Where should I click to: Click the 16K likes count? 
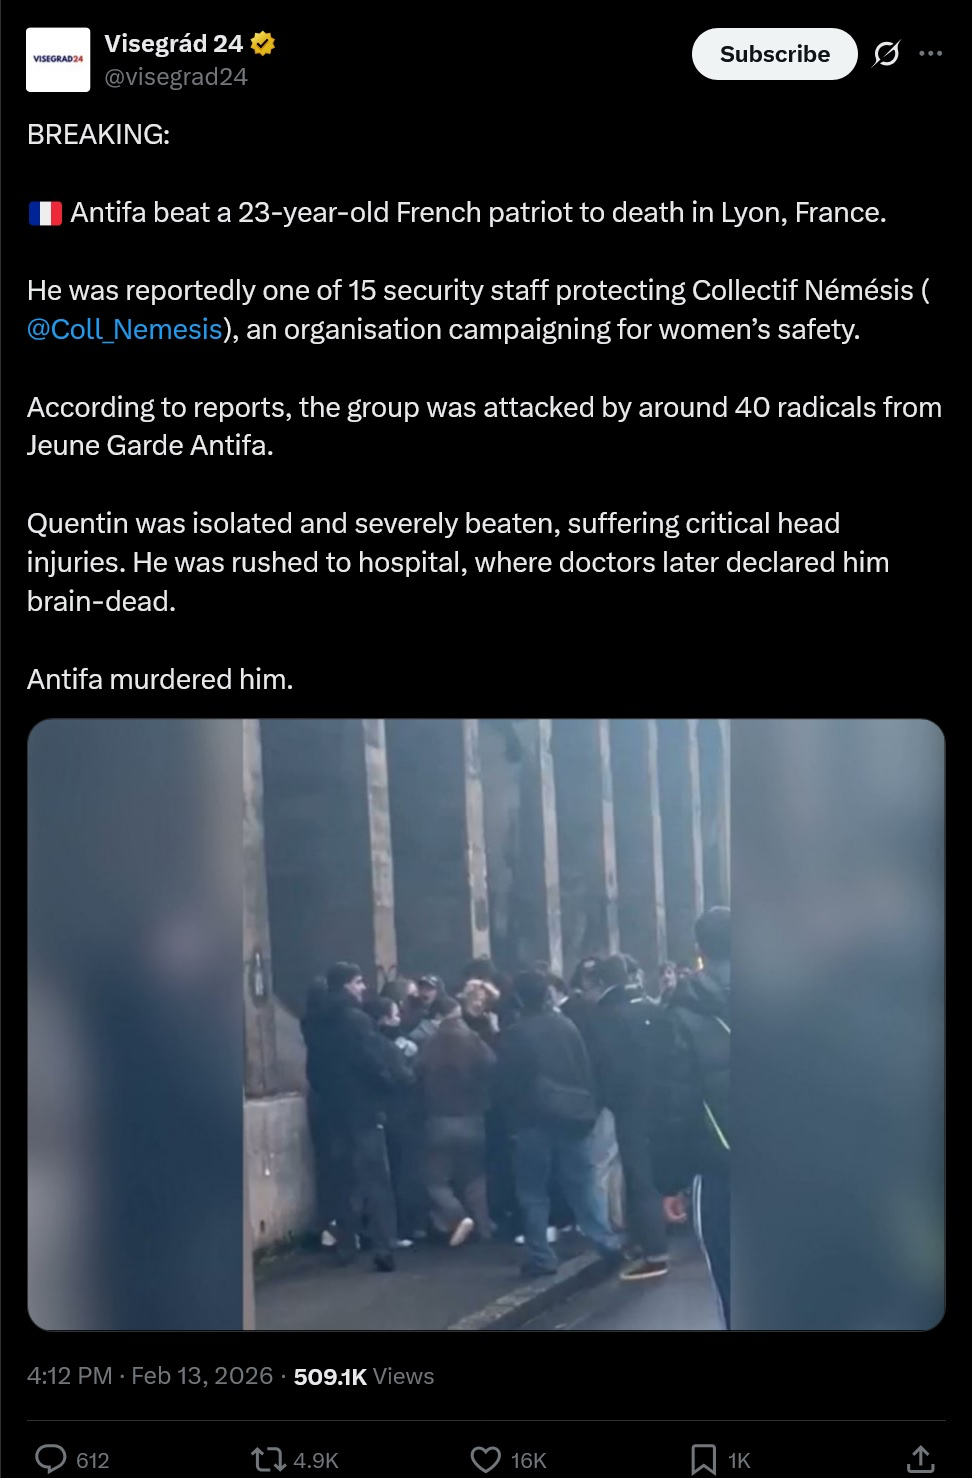click(x=528, y=1461)
